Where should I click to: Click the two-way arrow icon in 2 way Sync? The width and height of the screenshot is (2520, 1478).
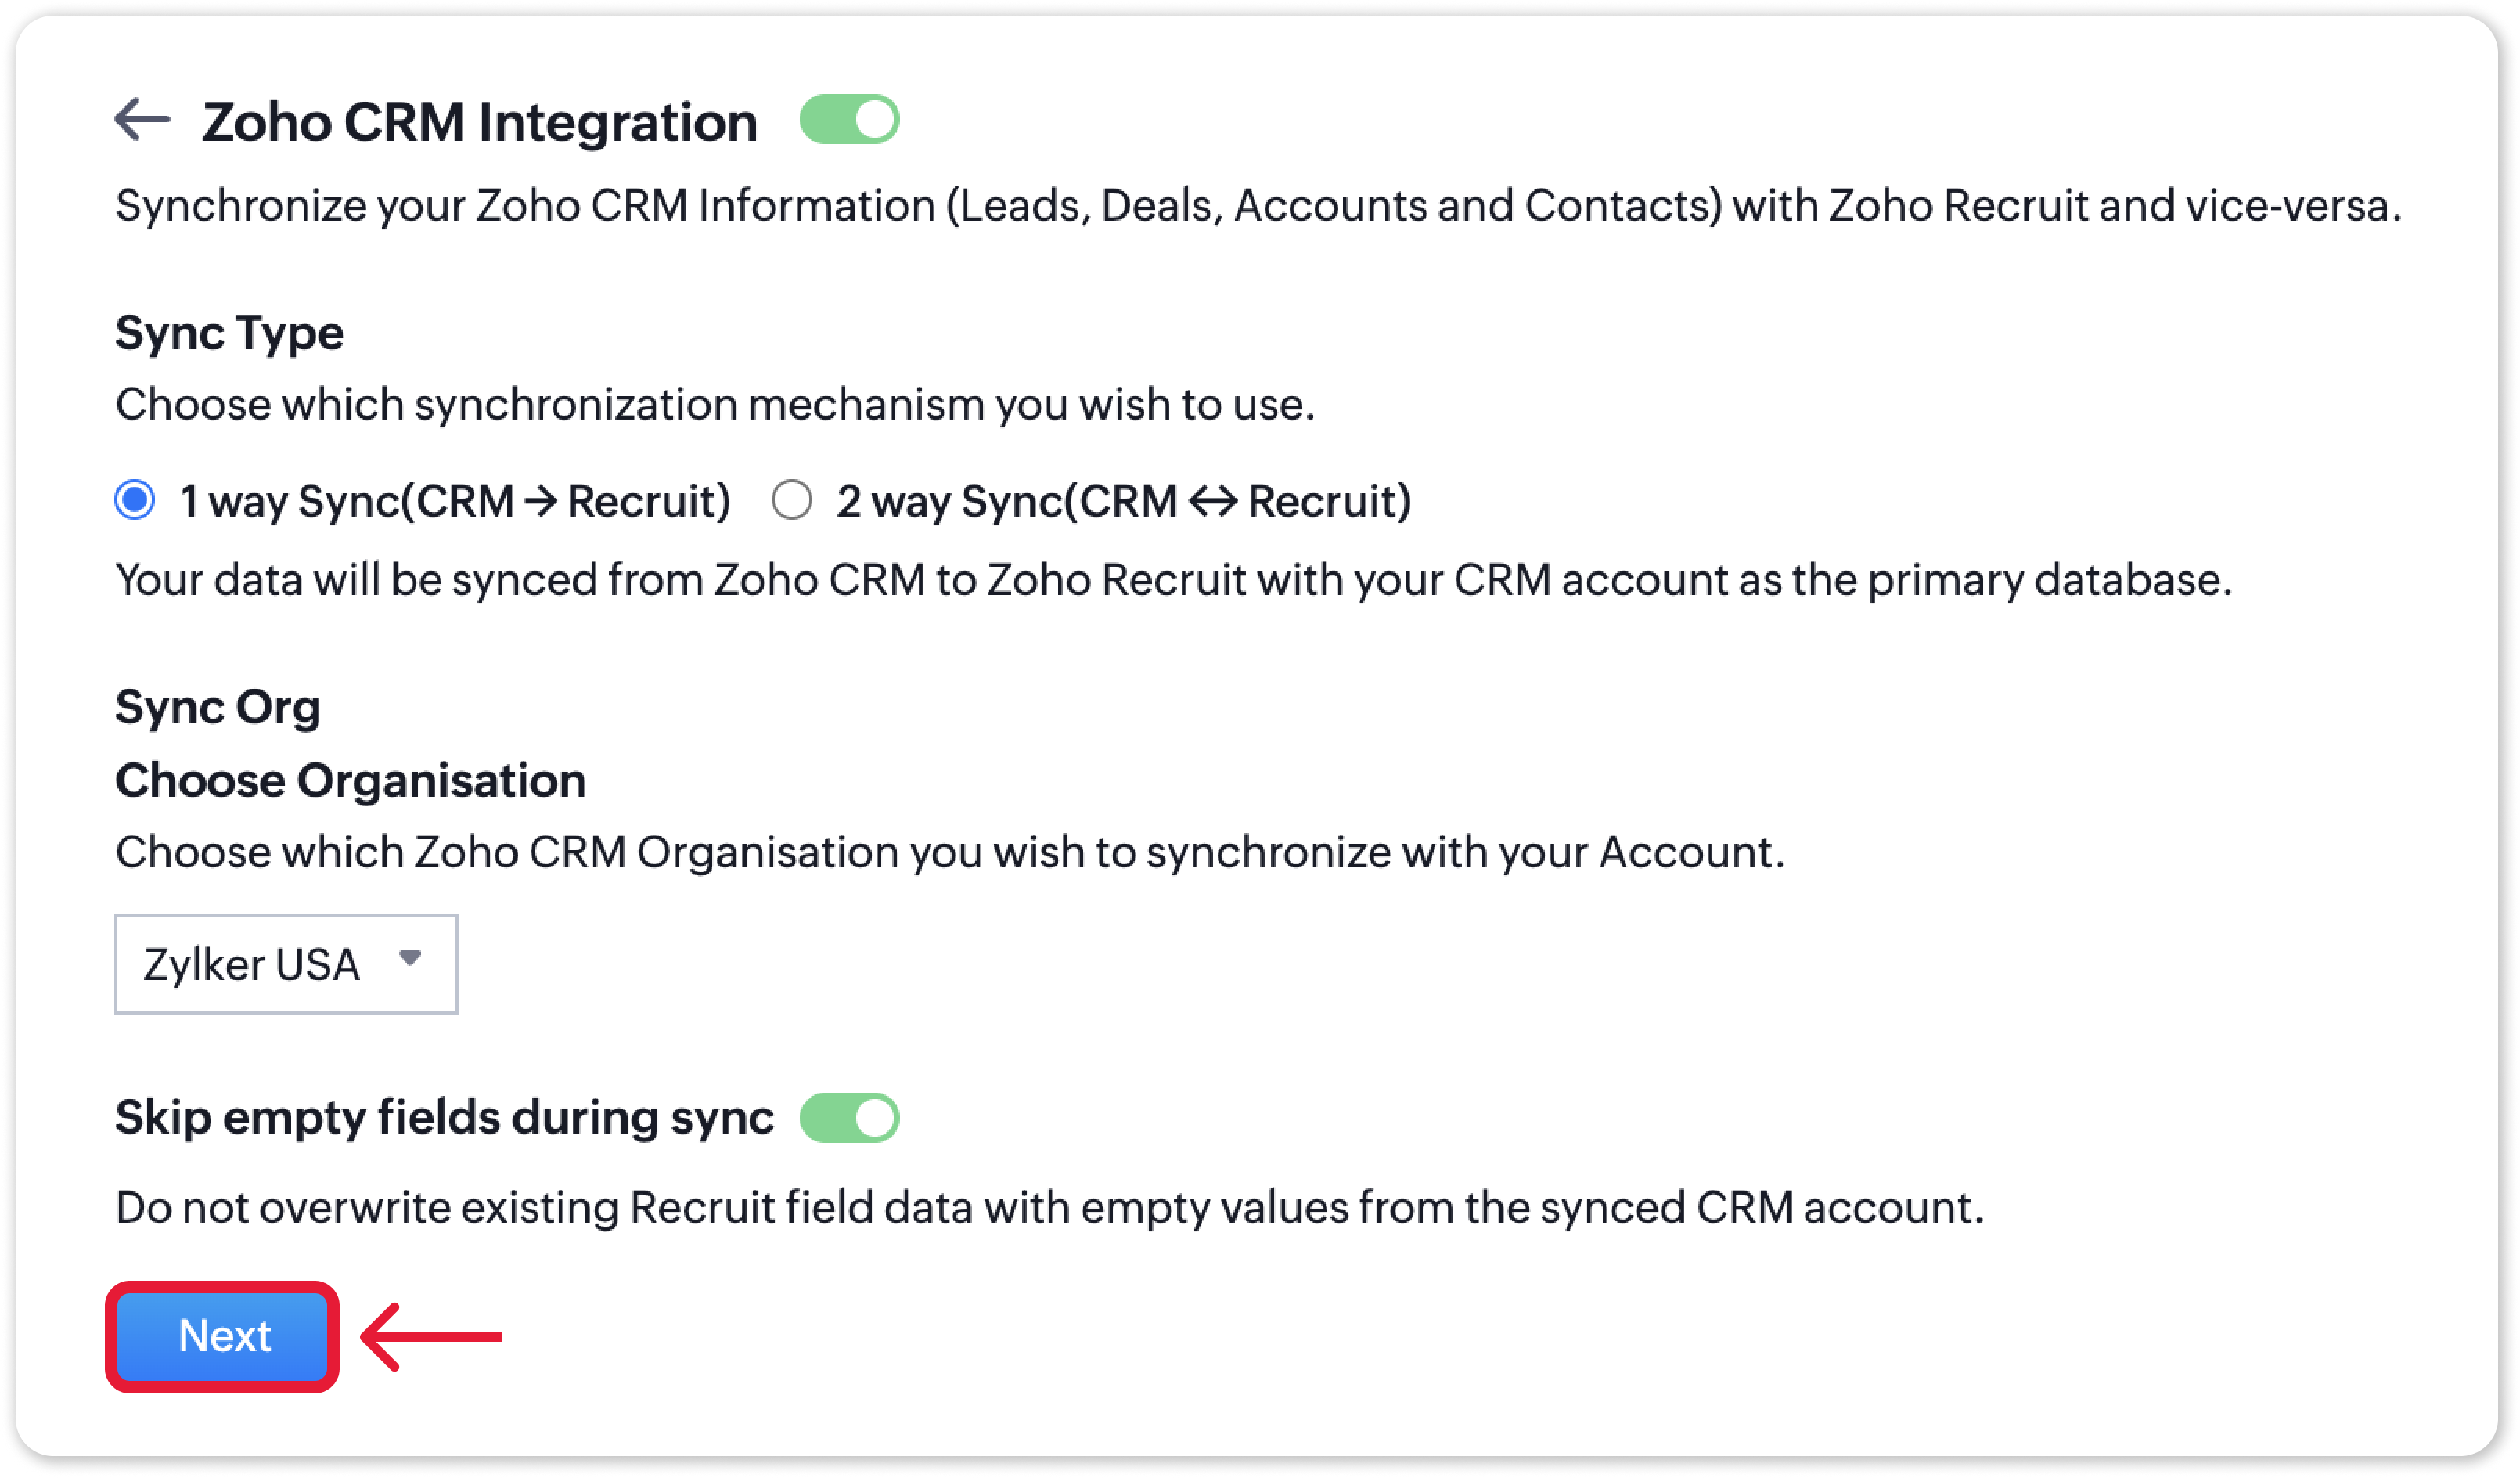point(1213,501)
